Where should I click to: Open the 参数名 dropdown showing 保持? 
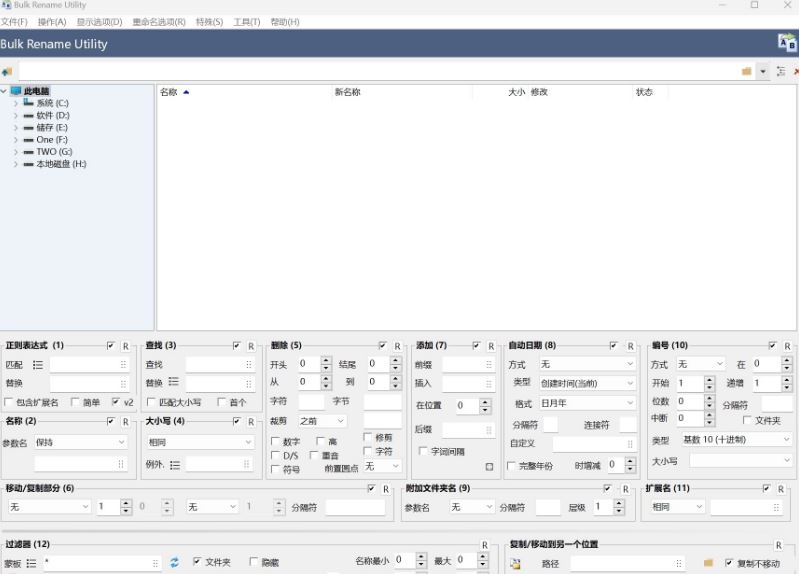(81, 442)
